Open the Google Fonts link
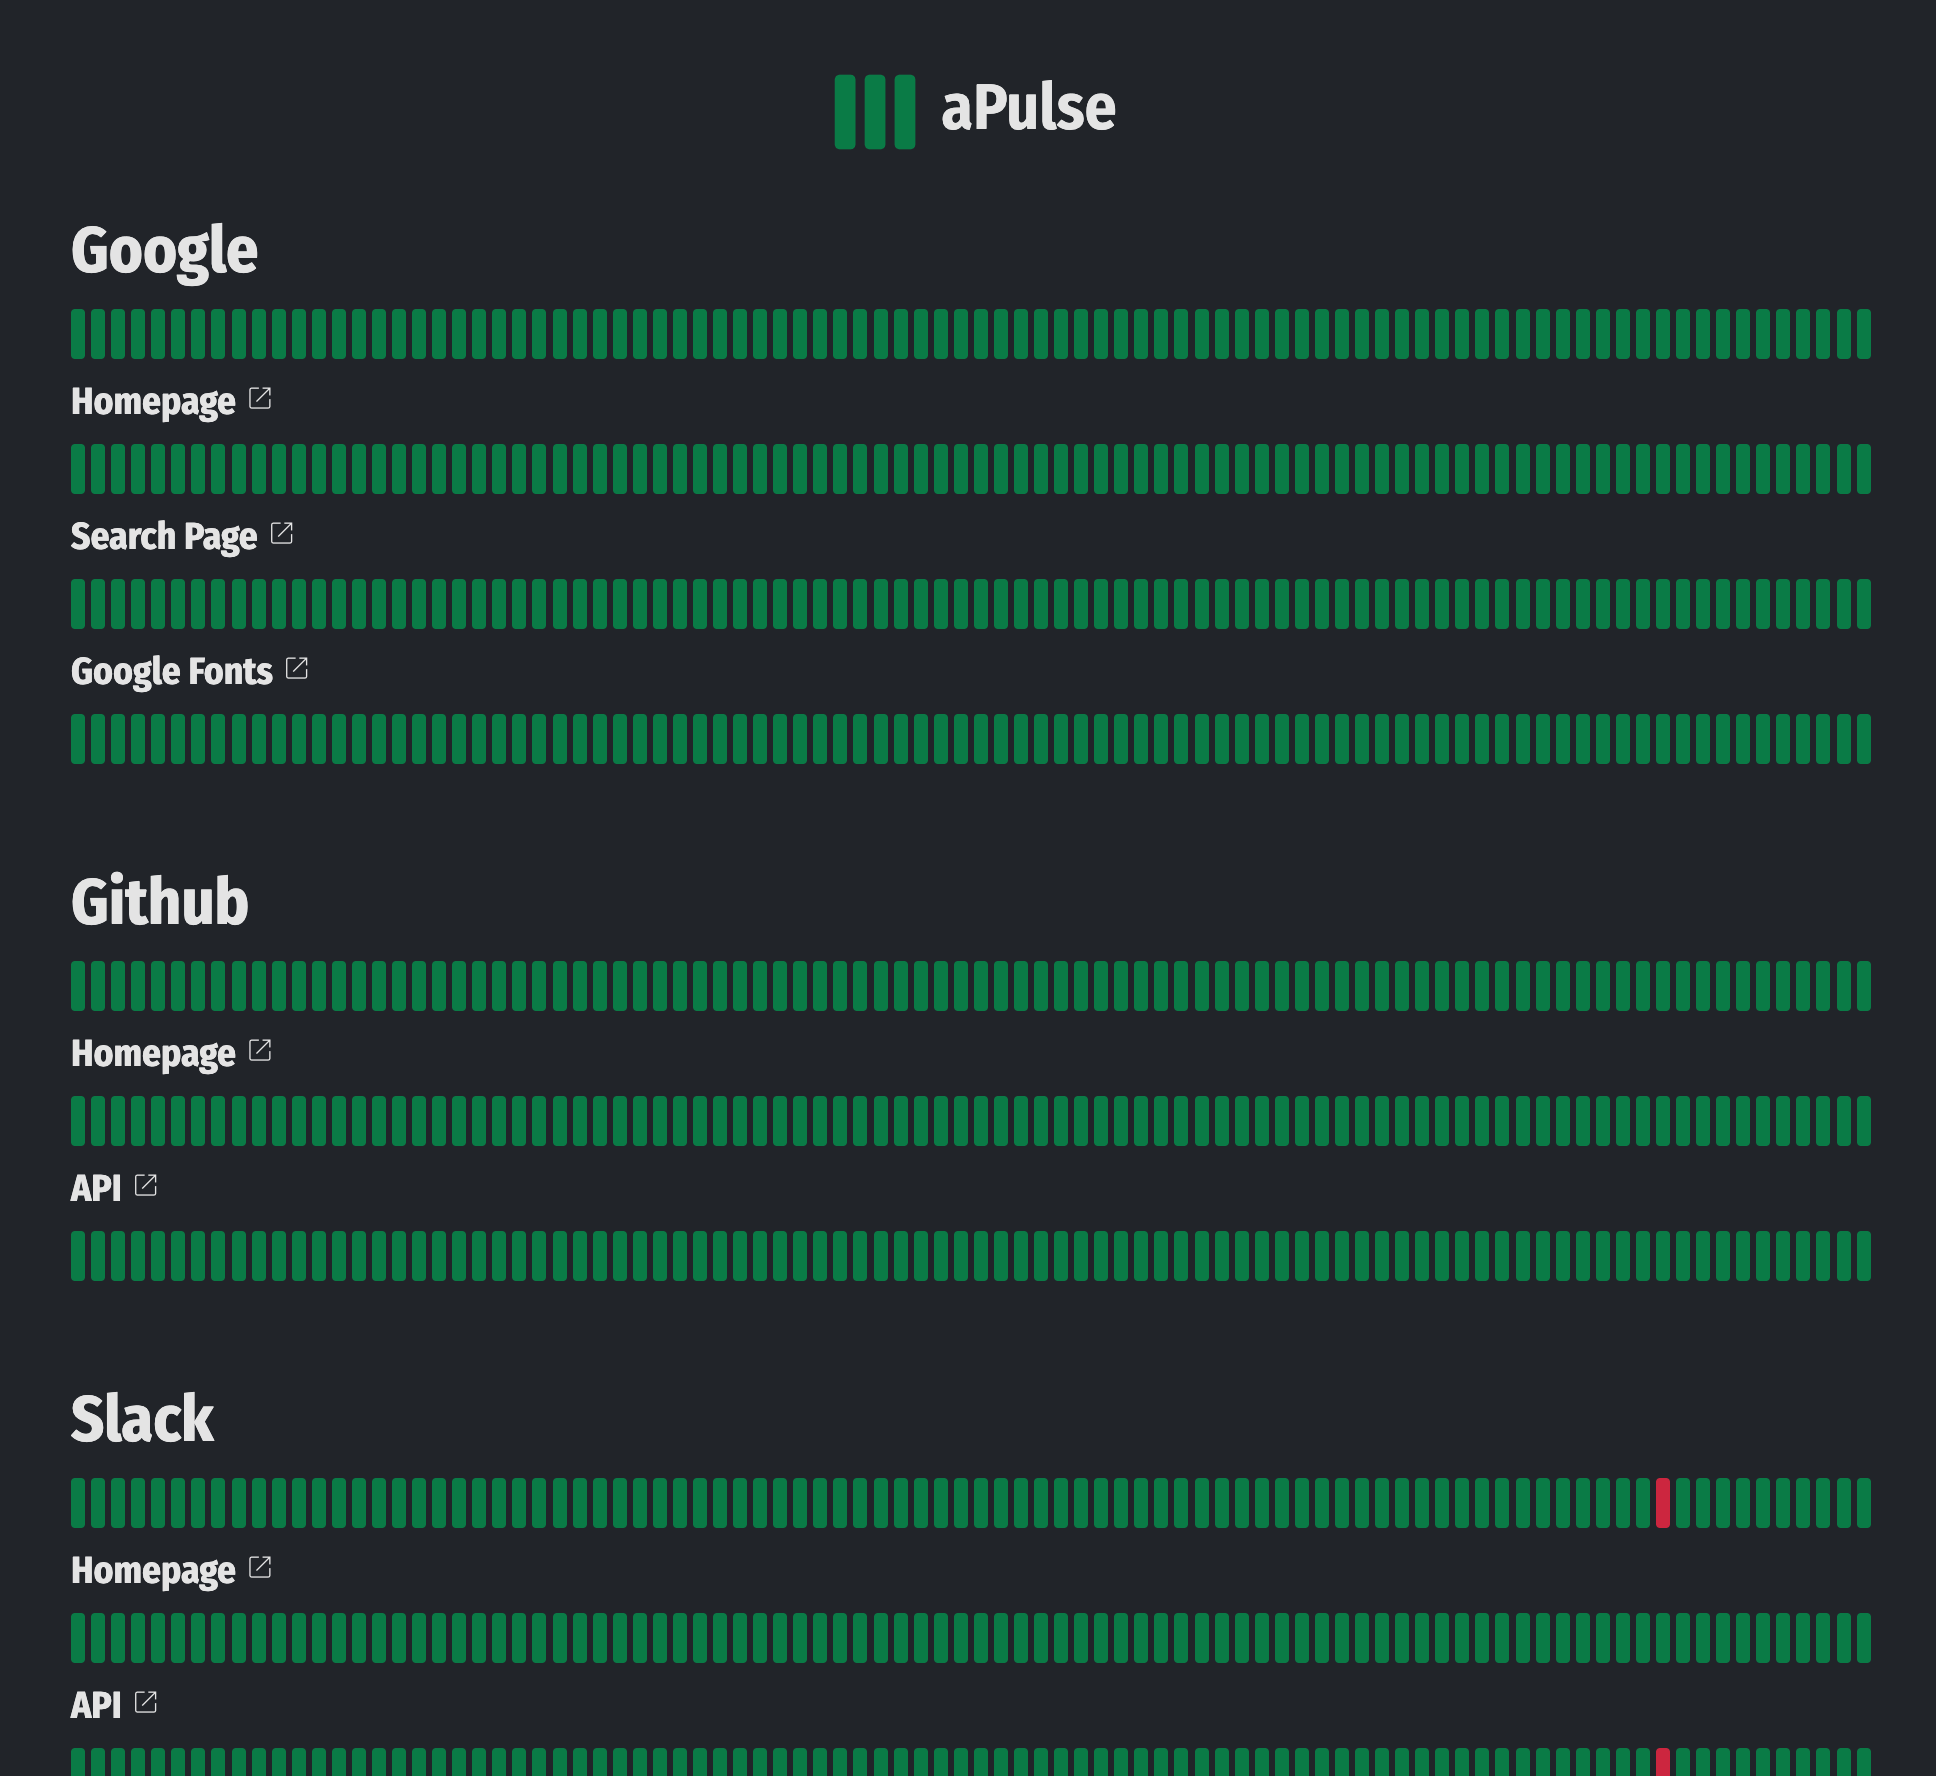The image size is (1936, 1776). [170, 671]
